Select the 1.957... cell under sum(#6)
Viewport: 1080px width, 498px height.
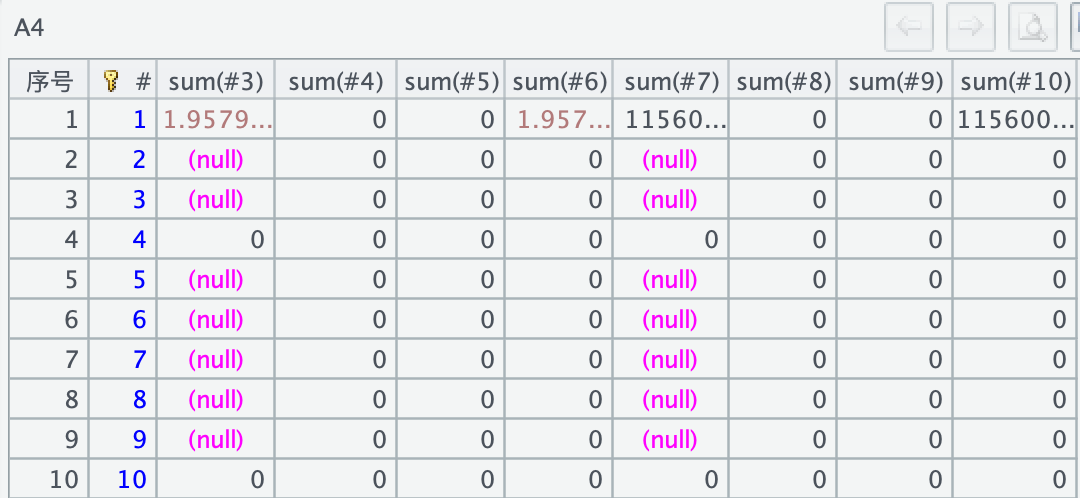coord(564,120)
